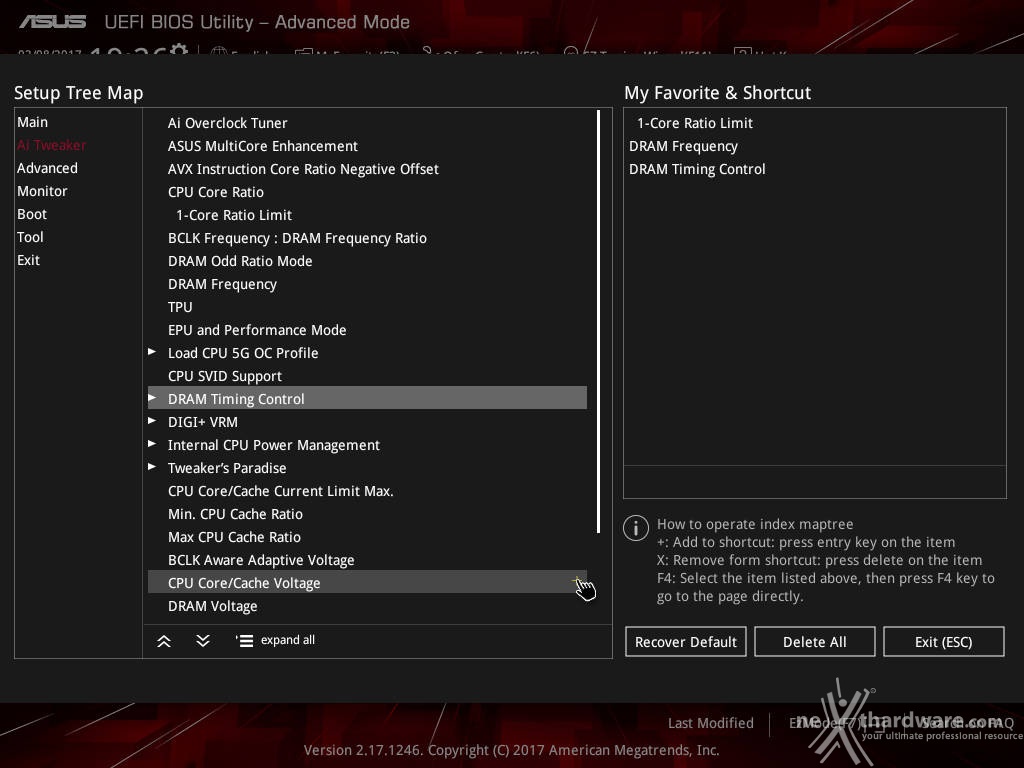Click the double down-chevron icon below the tree
Screen dimensions: 1024x768
point(203,641)
